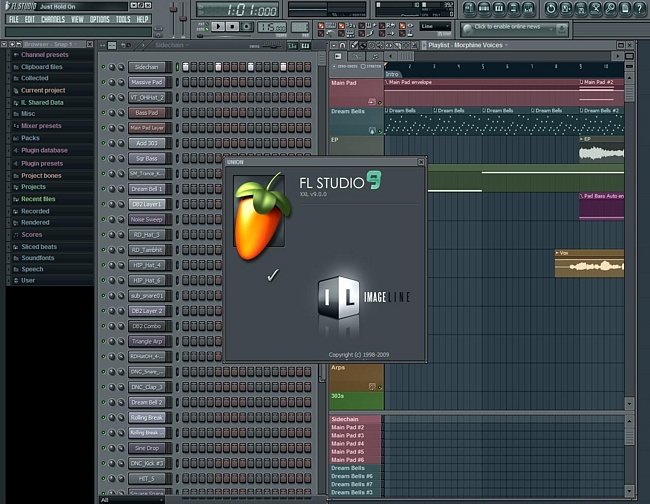Select the playlist paint brush tool
The height and width of the screenshot is (504, 650).
pyautogui.click(x=363, y=45)
